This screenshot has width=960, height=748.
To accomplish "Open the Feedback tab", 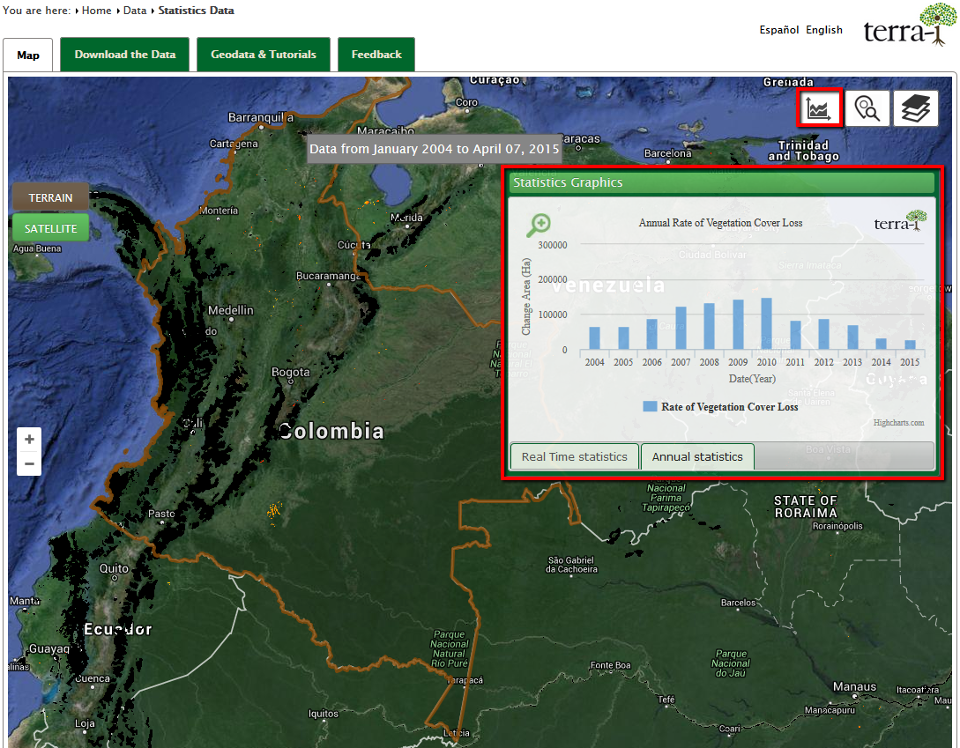I will pyautogui.click(x=377, y=54).
